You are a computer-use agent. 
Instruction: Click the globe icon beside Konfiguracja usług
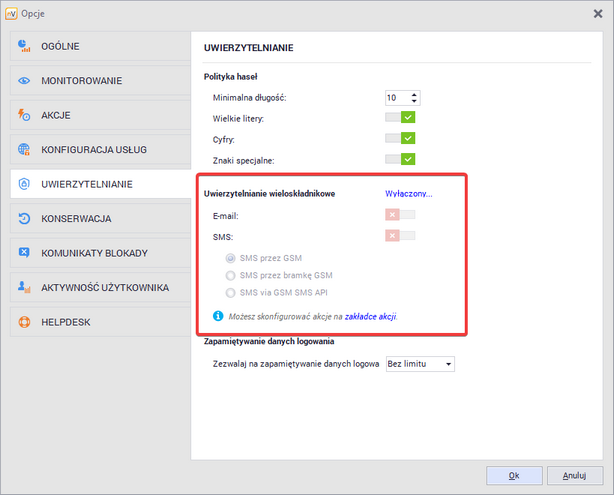(x=25, y=150)
